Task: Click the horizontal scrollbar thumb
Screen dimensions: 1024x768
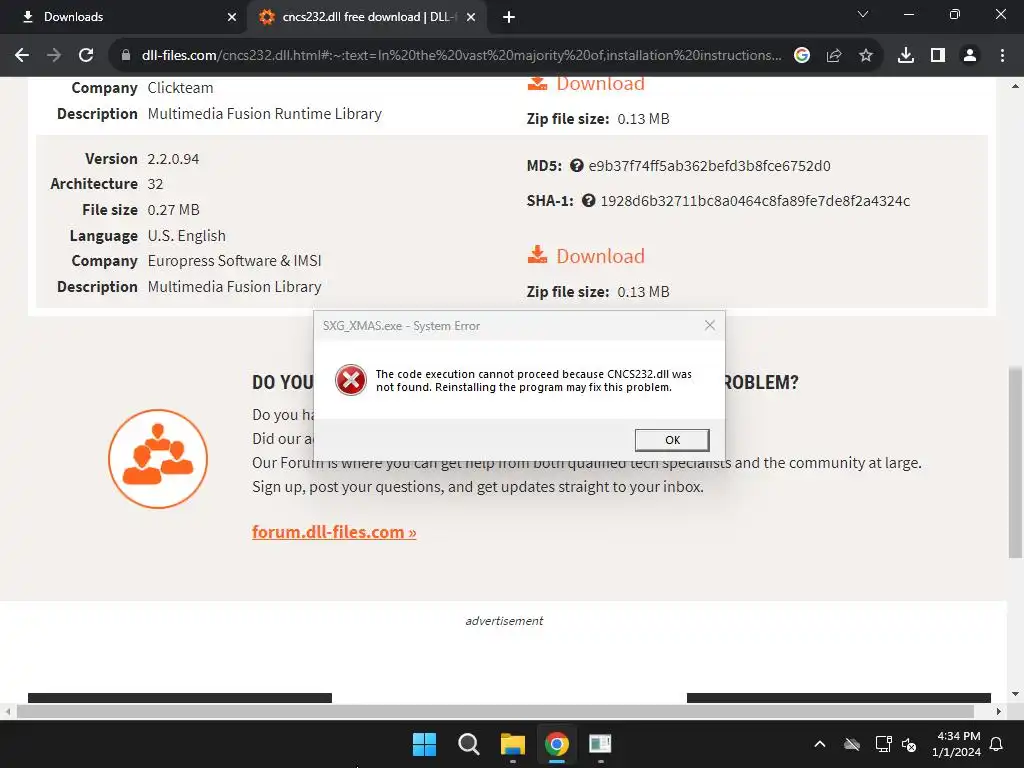Action: [495, 712]
